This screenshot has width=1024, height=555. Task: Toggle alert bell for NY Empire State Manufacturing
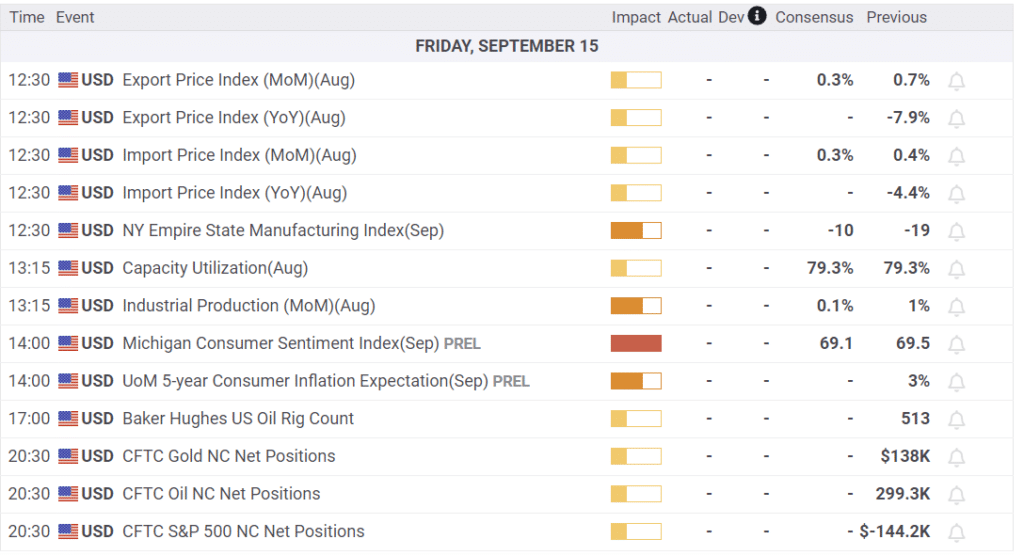[956, 231]
